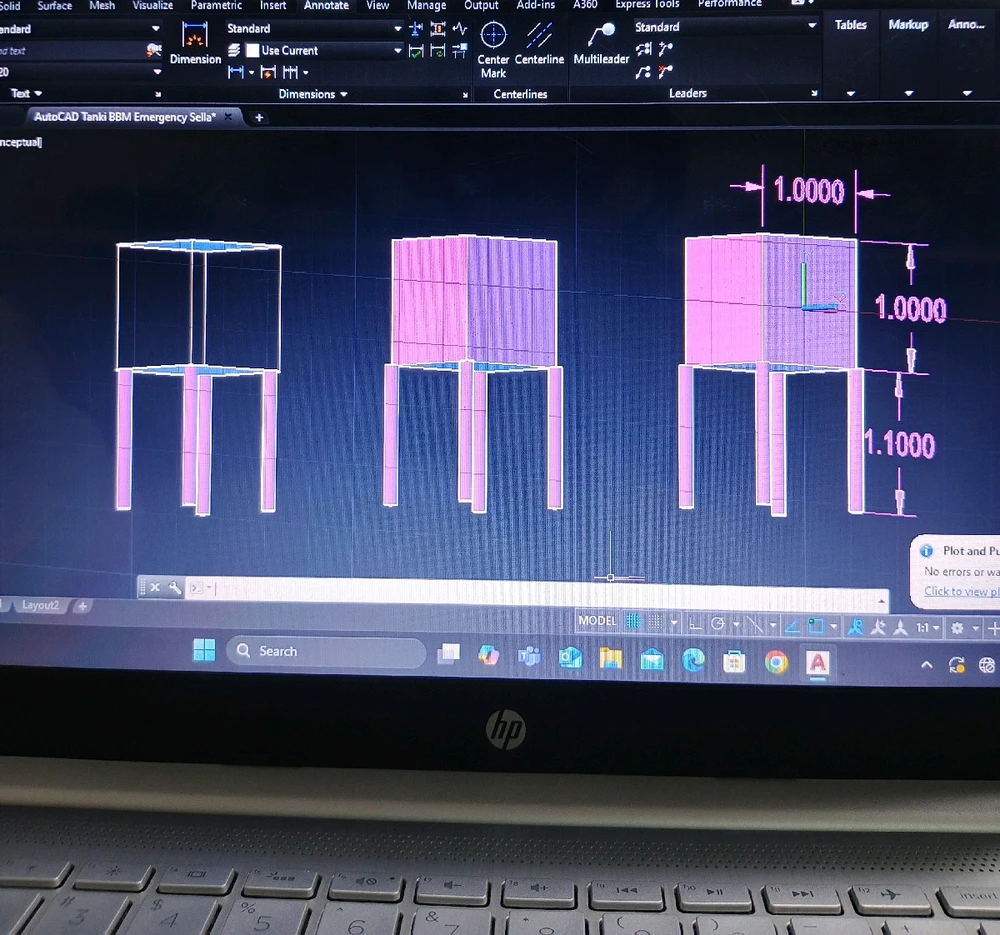Open command line customize wrench icon
The image size is (1000, 935).
175,588
